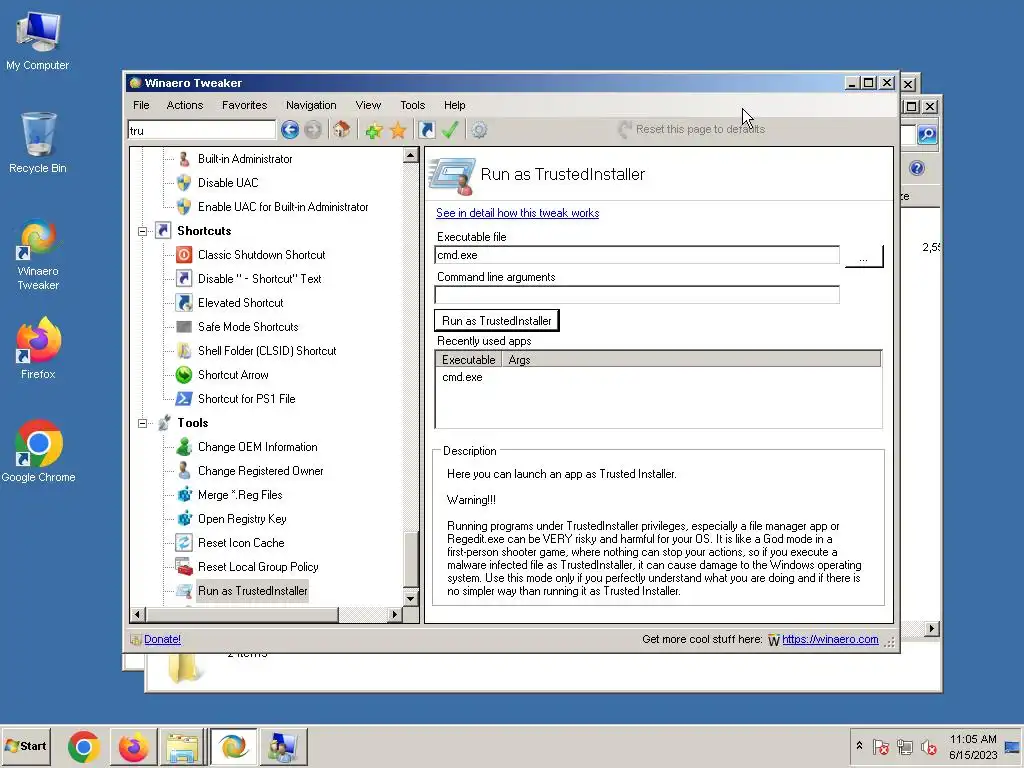1024x768 pixels.
Task: Open Firefox from taskbar
Action: coord(134,747)
